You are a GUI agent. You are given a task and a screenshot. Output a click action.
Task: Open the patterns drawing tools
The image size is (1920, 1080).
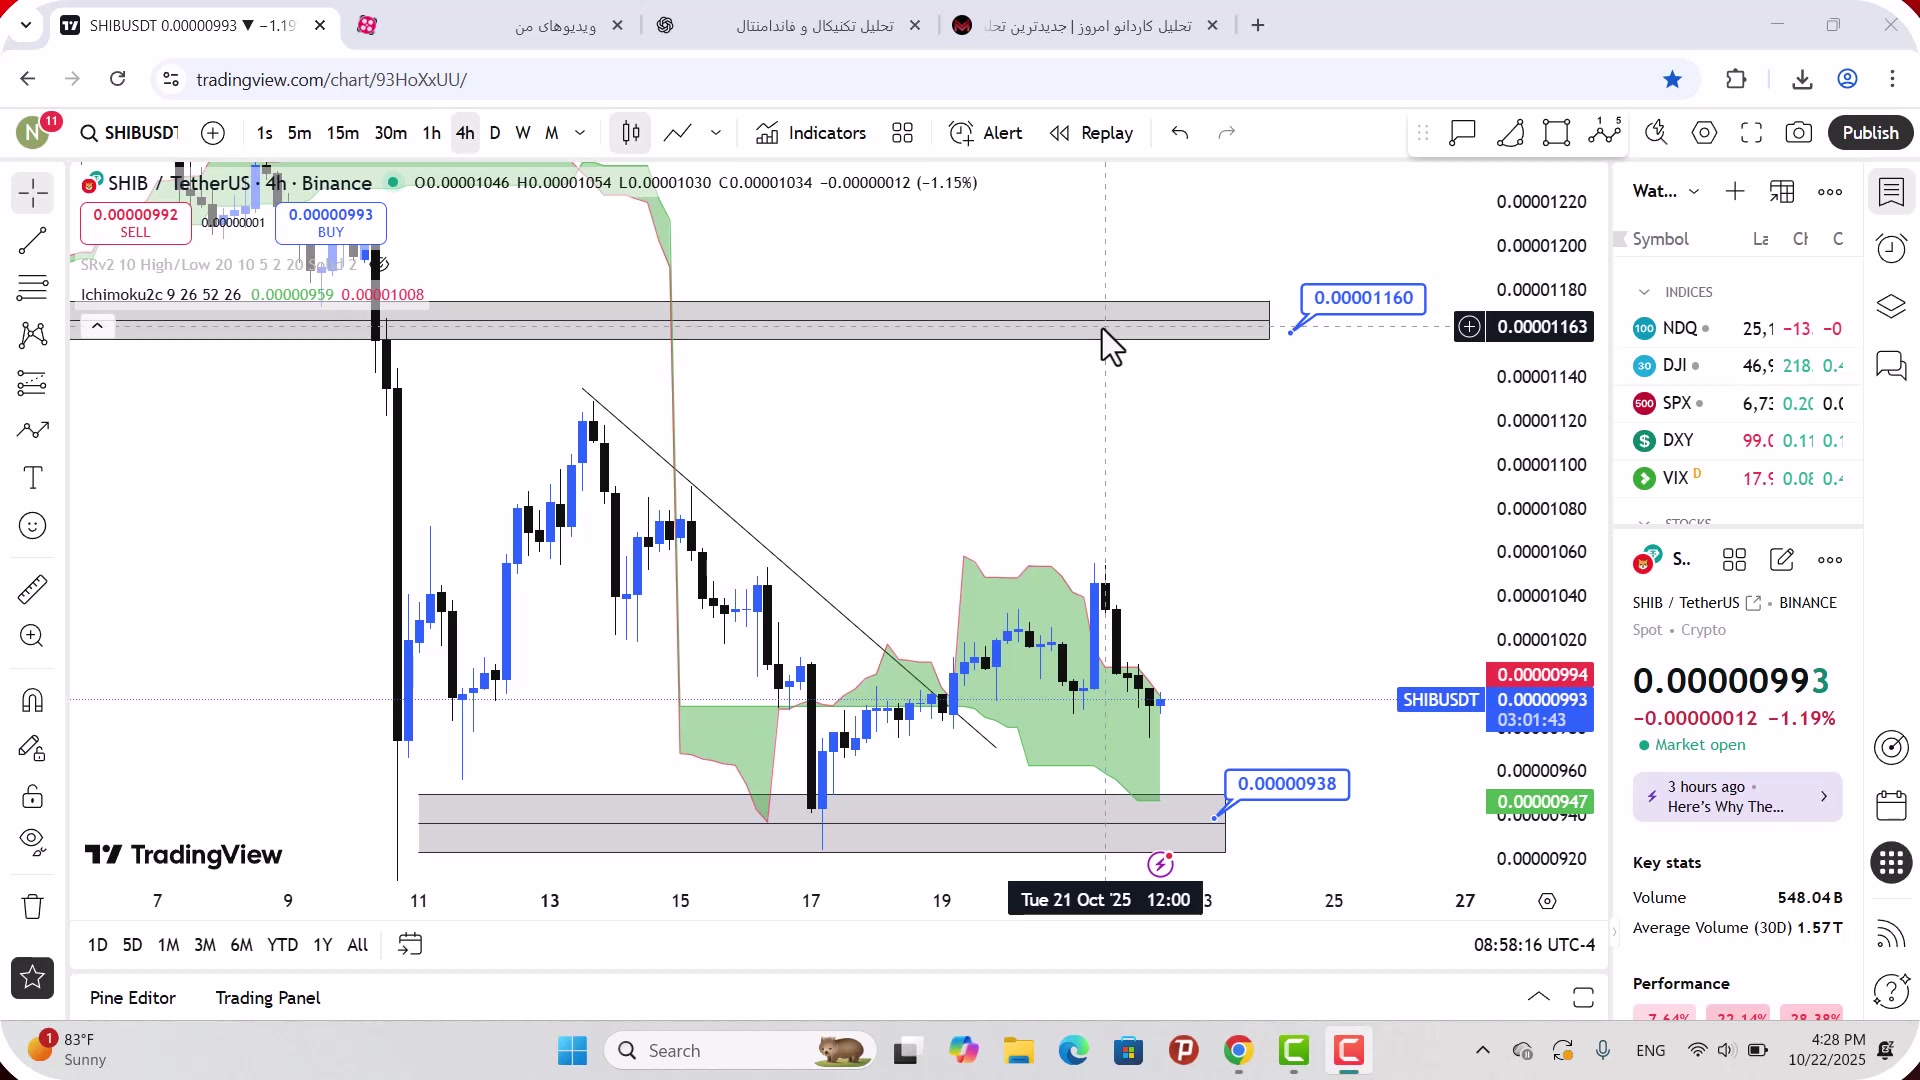click(x=33, y=336)
